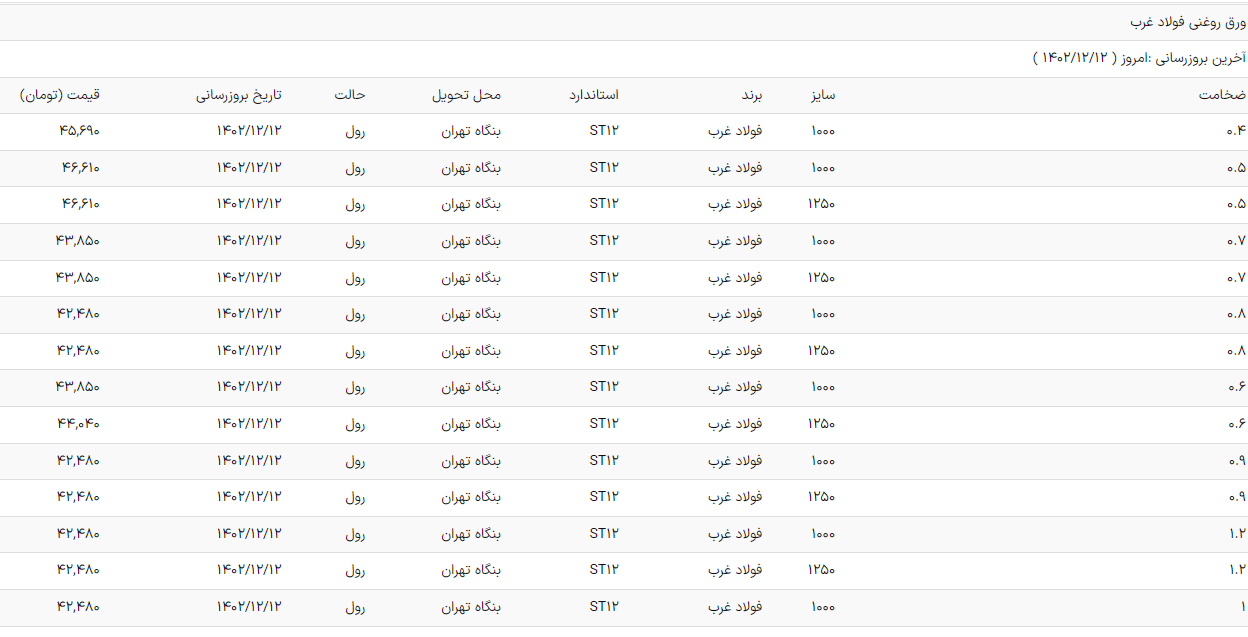Click the تاریخ بروزرسانی (update date) column header
Viewport: 1248px width, 637px height.
click(239, 96)
